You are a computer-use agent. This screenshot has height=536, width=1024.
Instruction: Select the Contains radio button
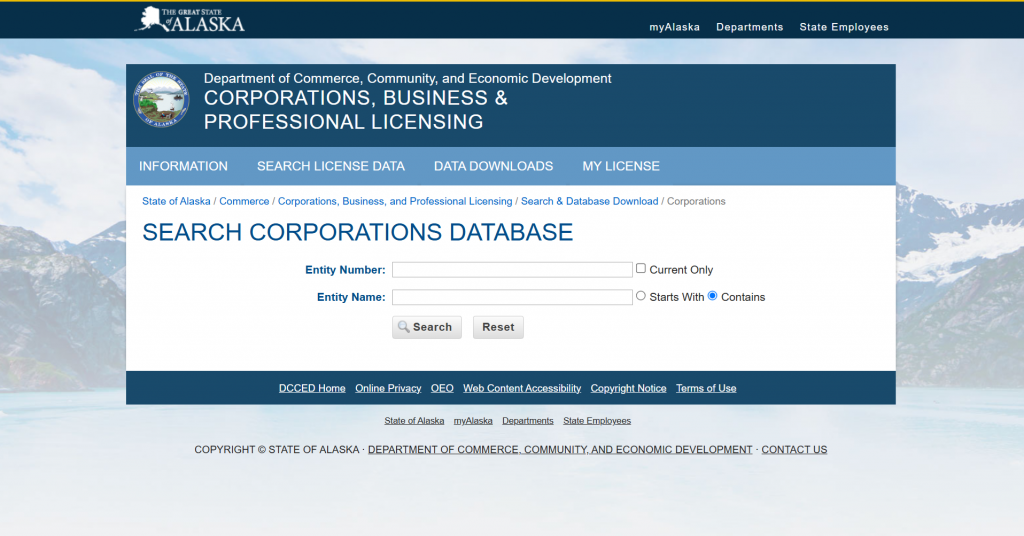point(712,296)
